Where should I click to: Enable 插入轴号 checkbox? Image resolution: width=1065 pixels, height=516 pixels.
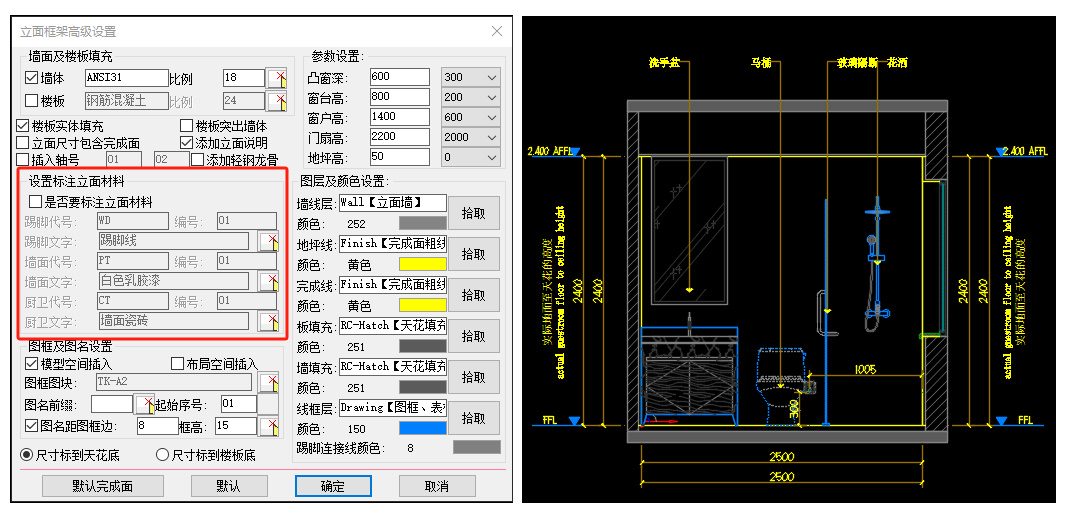22,160
